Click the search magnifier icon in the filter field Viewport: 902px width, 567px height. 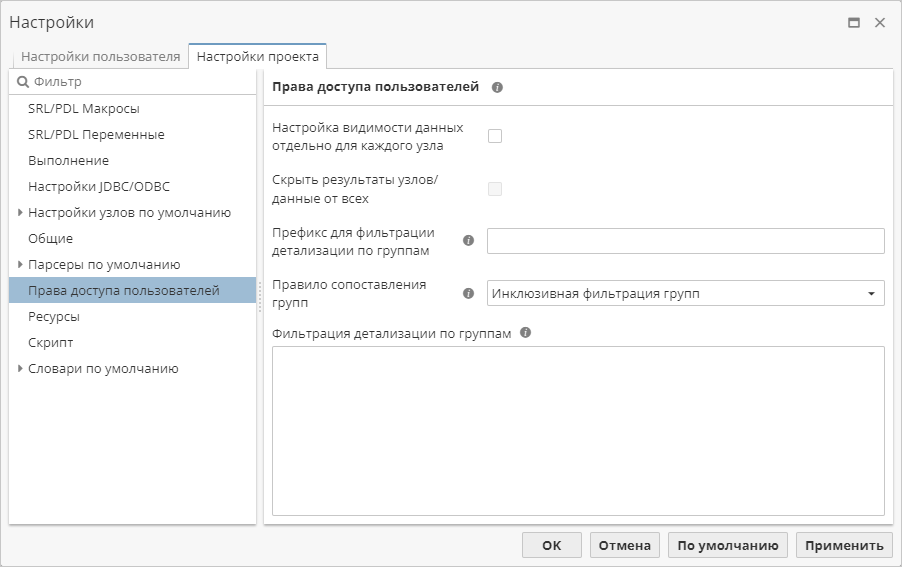click(22, 82)
